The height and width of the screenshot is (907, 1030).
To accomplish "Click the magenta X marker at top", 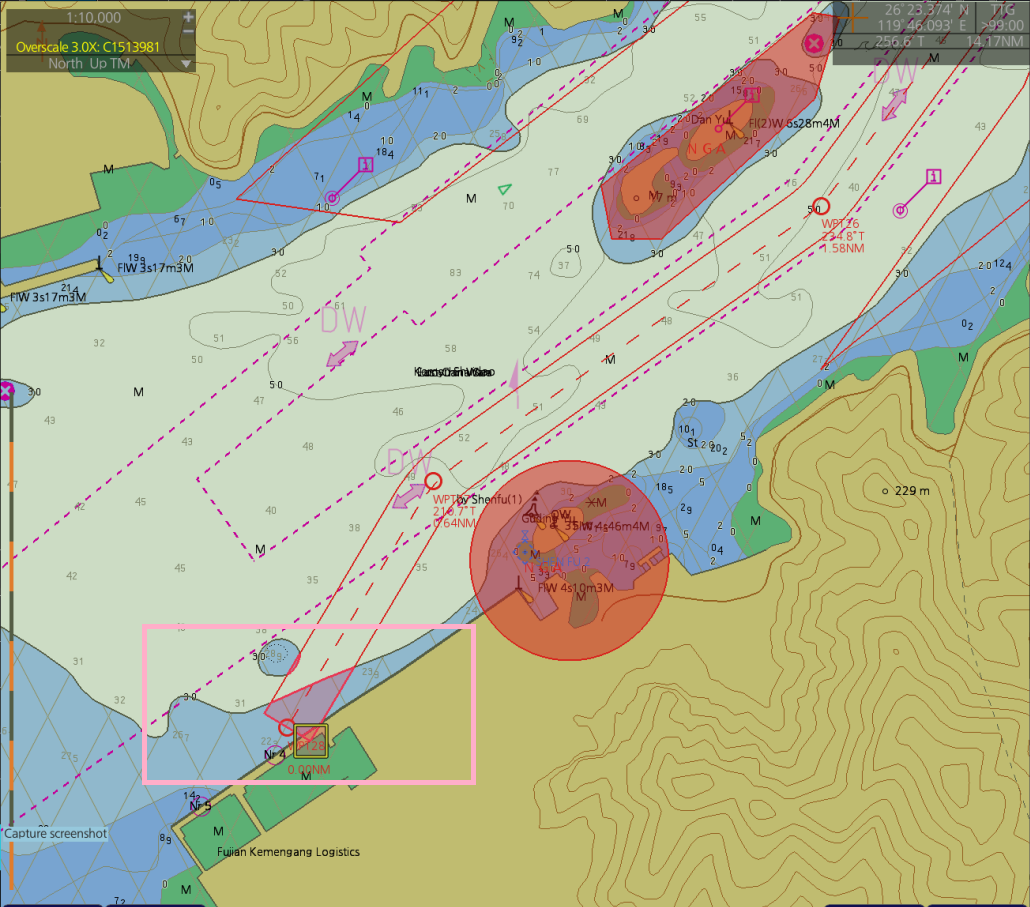I will 814,43.
